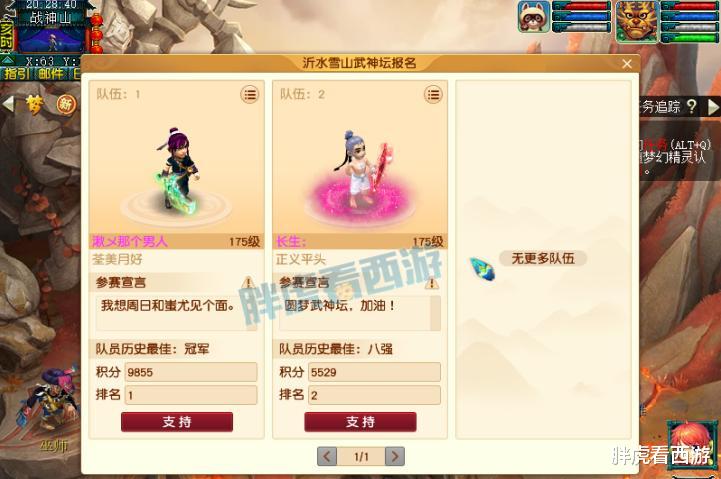The width and height of the screenshot is (721, 479).
Task: Collapse task tracker with right arrow
Action: [x=713, y=107]
